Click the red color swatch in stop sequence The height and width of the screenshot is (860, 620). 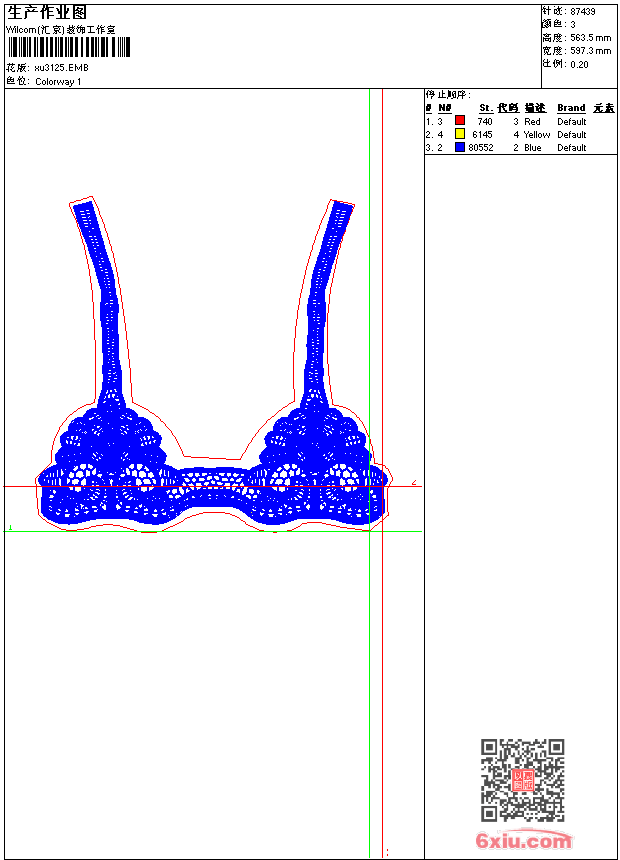[460, 121]
